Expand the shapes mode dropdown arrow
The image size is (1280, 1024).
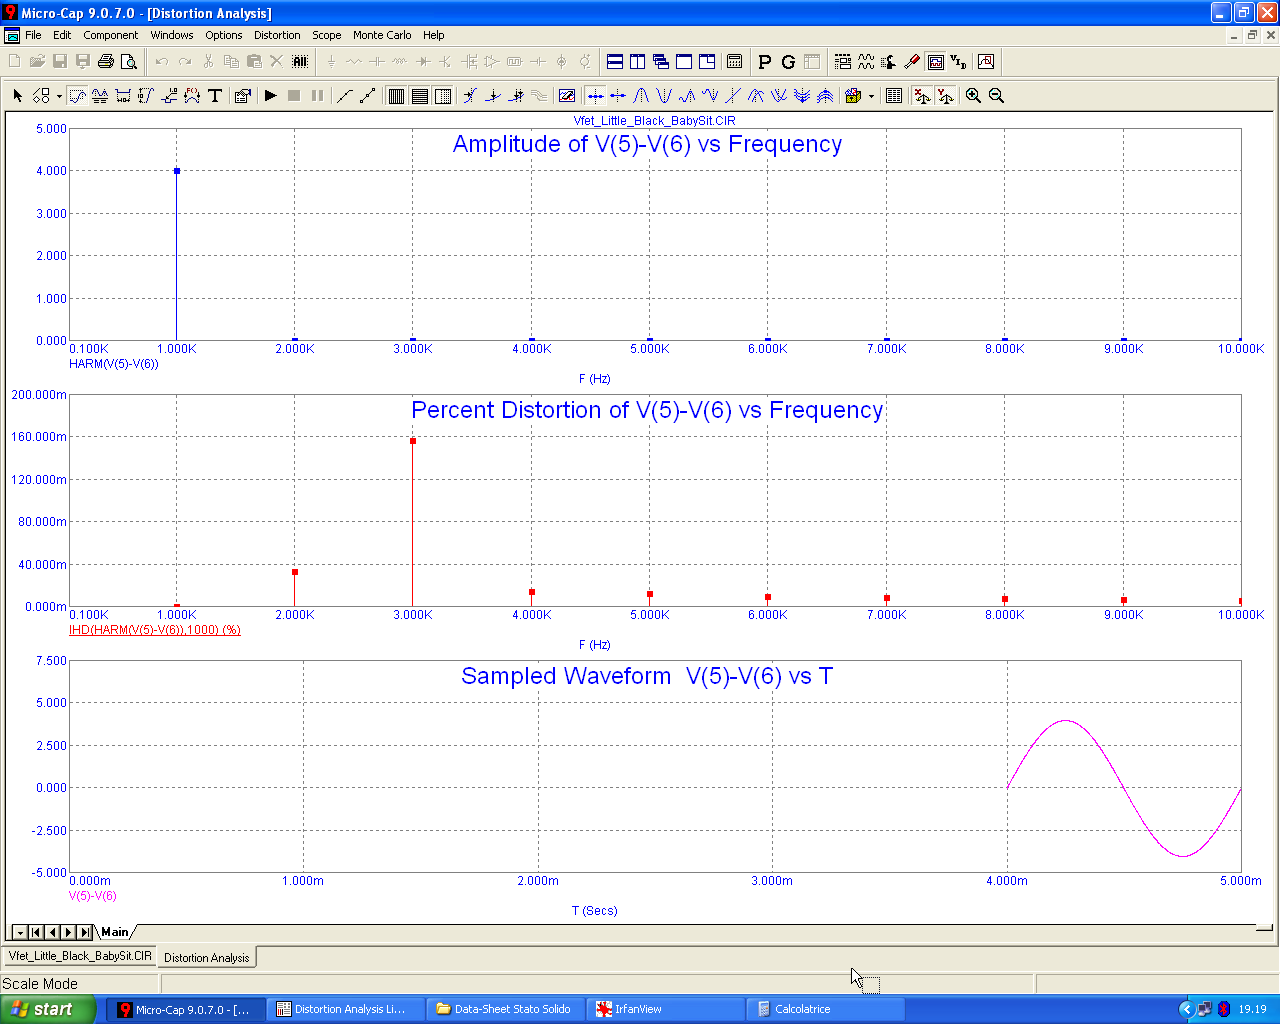pyautogui.click(x=59, y=96)
